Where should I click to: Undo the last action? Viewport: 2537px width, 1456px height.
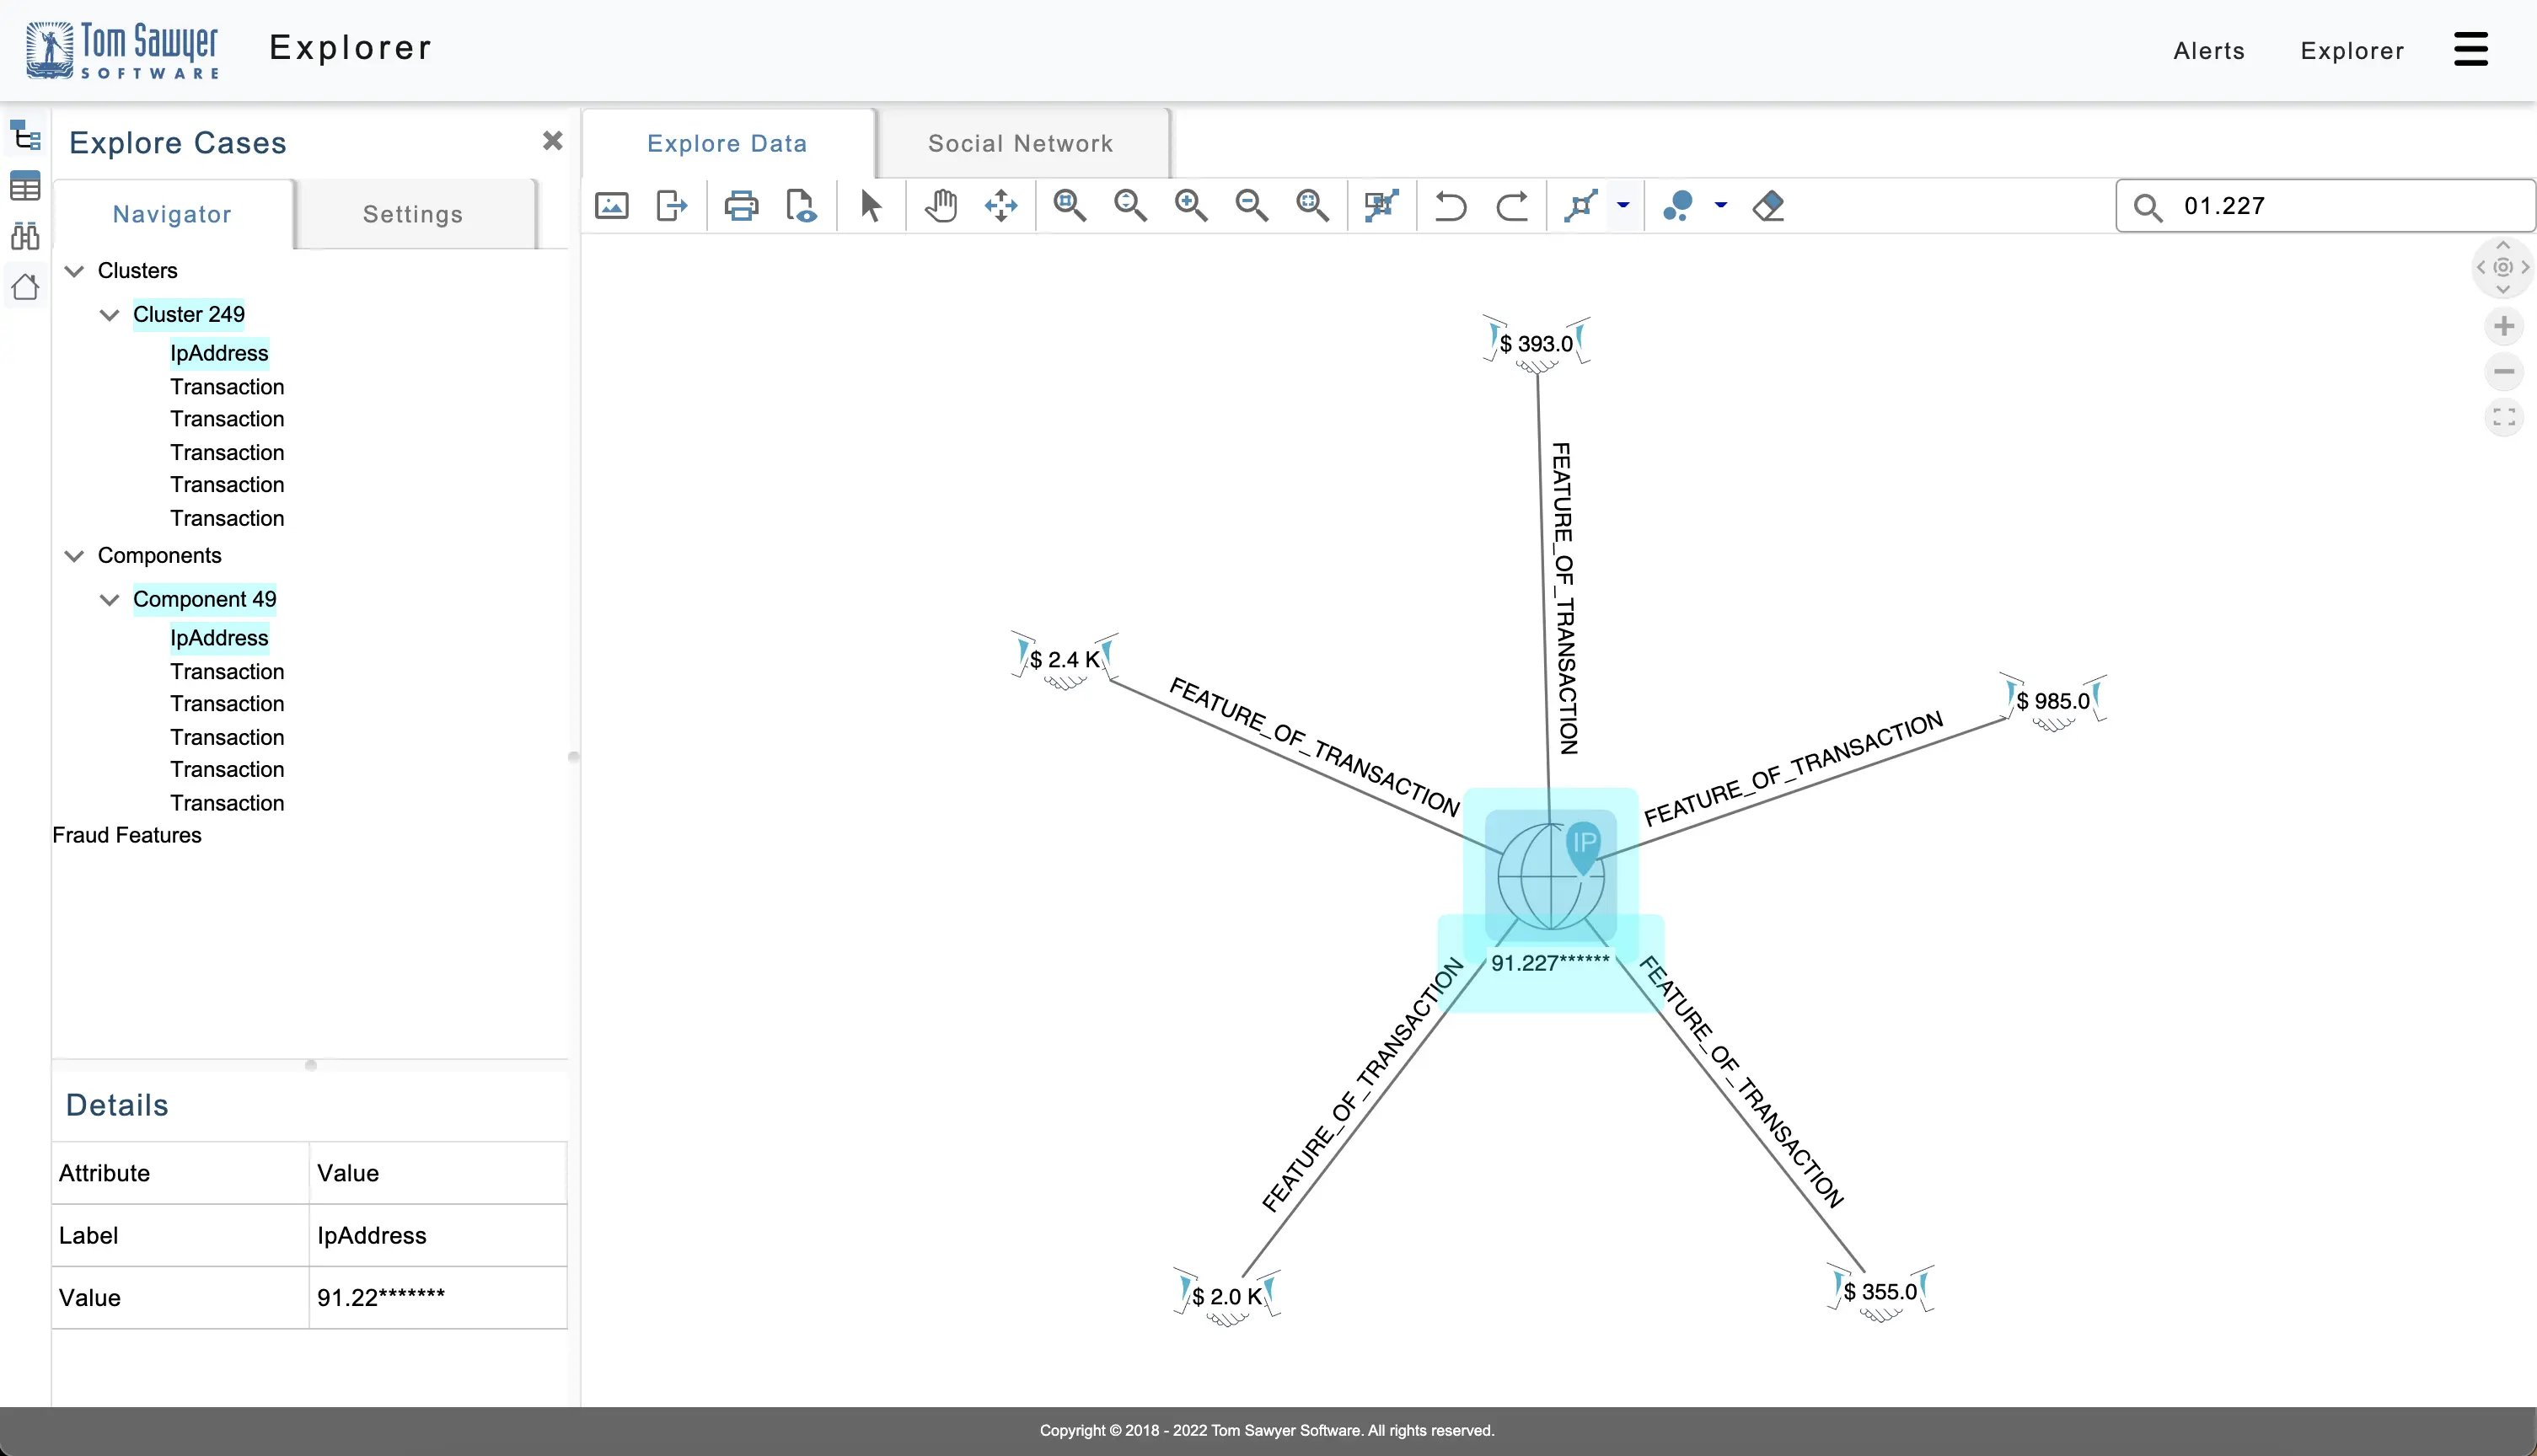[1450, 206]
